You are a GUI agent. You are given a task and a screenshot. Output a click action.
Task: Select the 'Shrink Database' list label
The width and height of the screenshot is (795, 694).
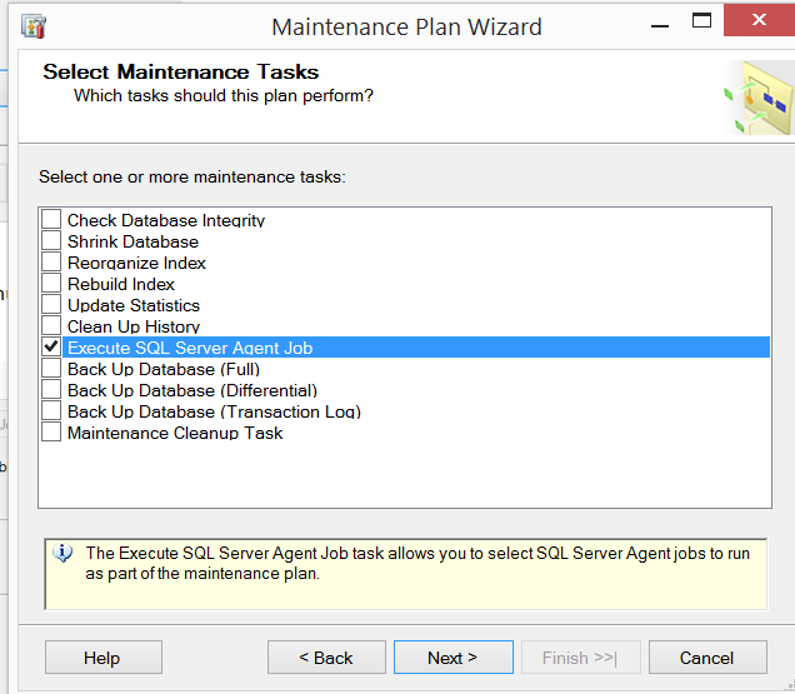coord(133,242)
